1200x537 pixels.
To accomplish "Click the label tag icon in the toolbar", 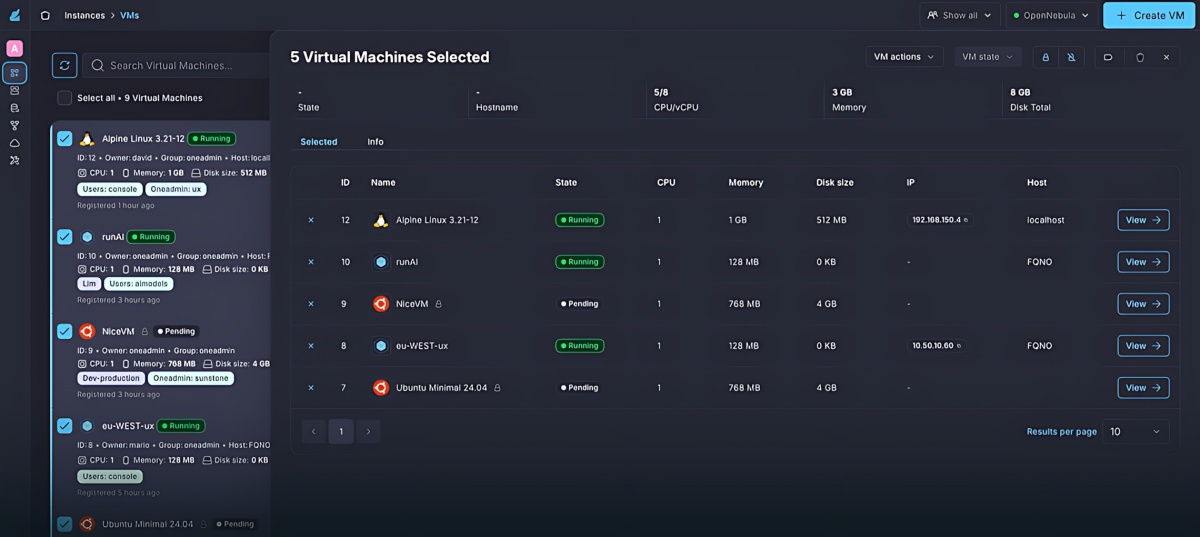I will pos(1108,57).
